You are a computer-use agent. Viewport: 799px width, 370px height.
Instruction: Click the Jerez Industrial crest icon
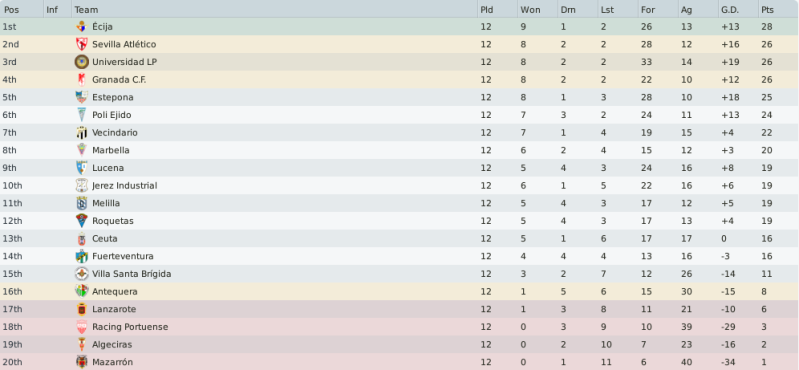pos(82,186)
